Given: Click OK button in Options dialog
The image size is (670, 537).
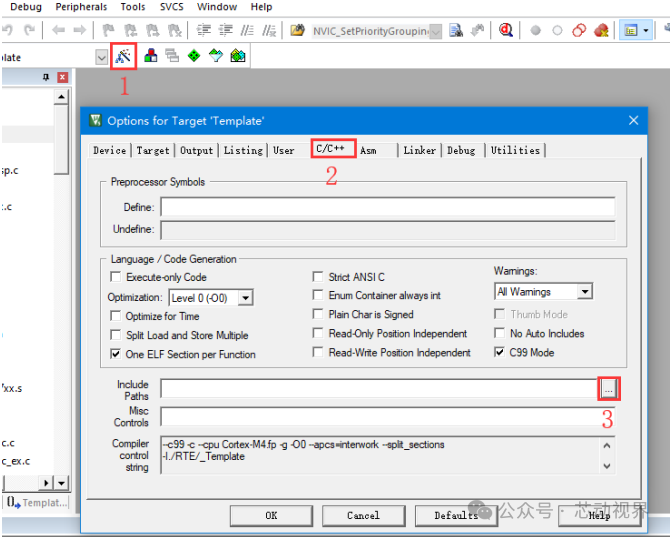Looking at the screenshot, I should (271, 516).
